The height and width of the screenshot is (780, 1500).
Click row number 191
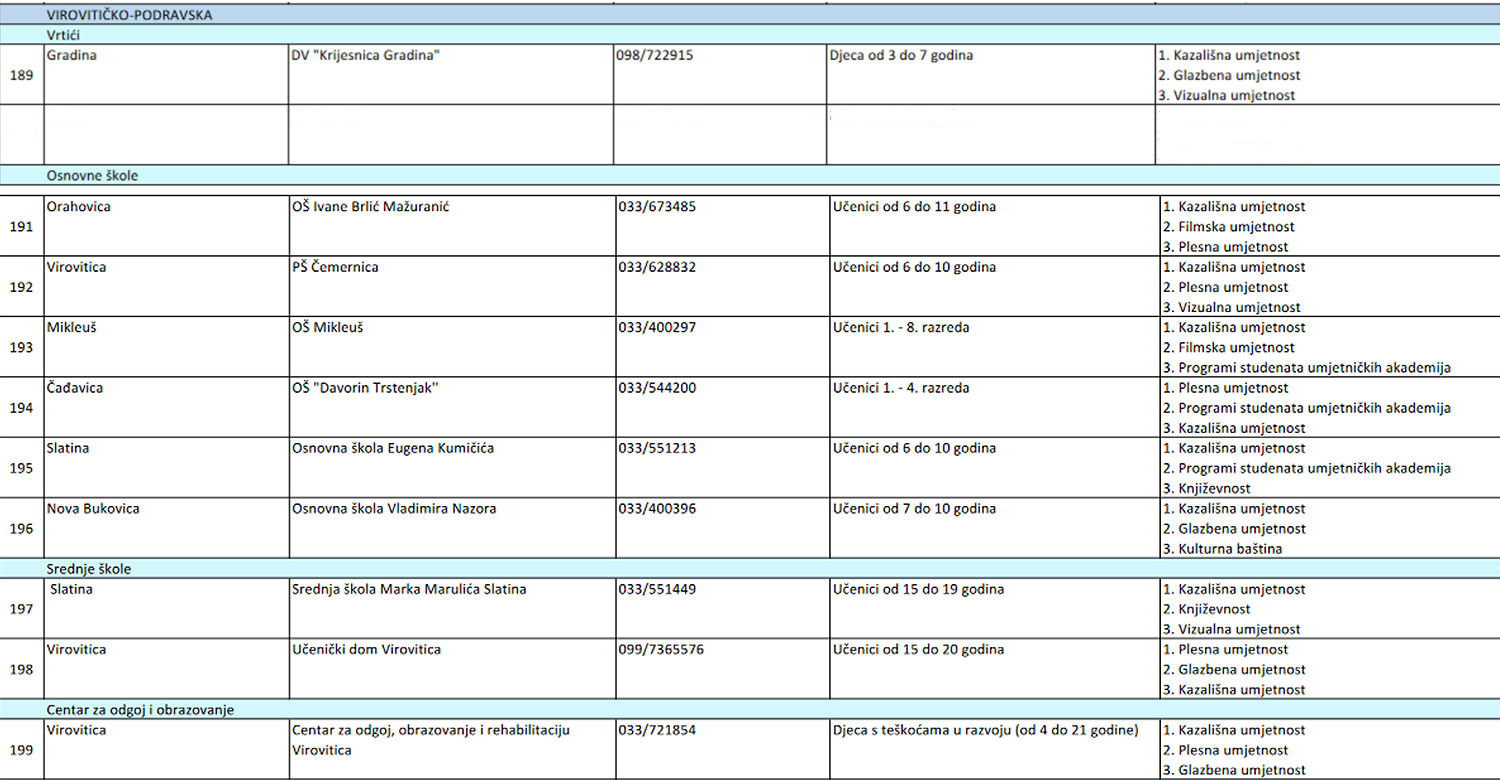pos(21,227)
